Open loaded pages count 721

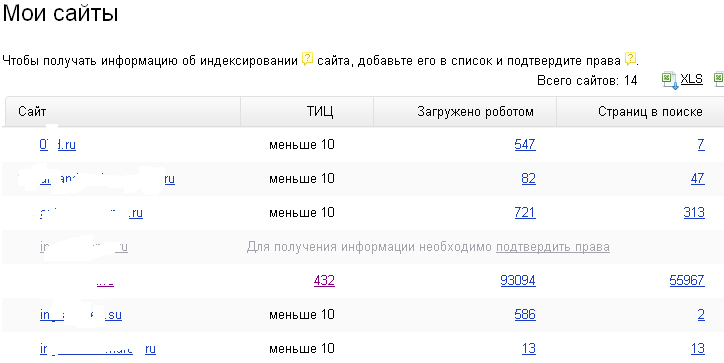[525, 213]
